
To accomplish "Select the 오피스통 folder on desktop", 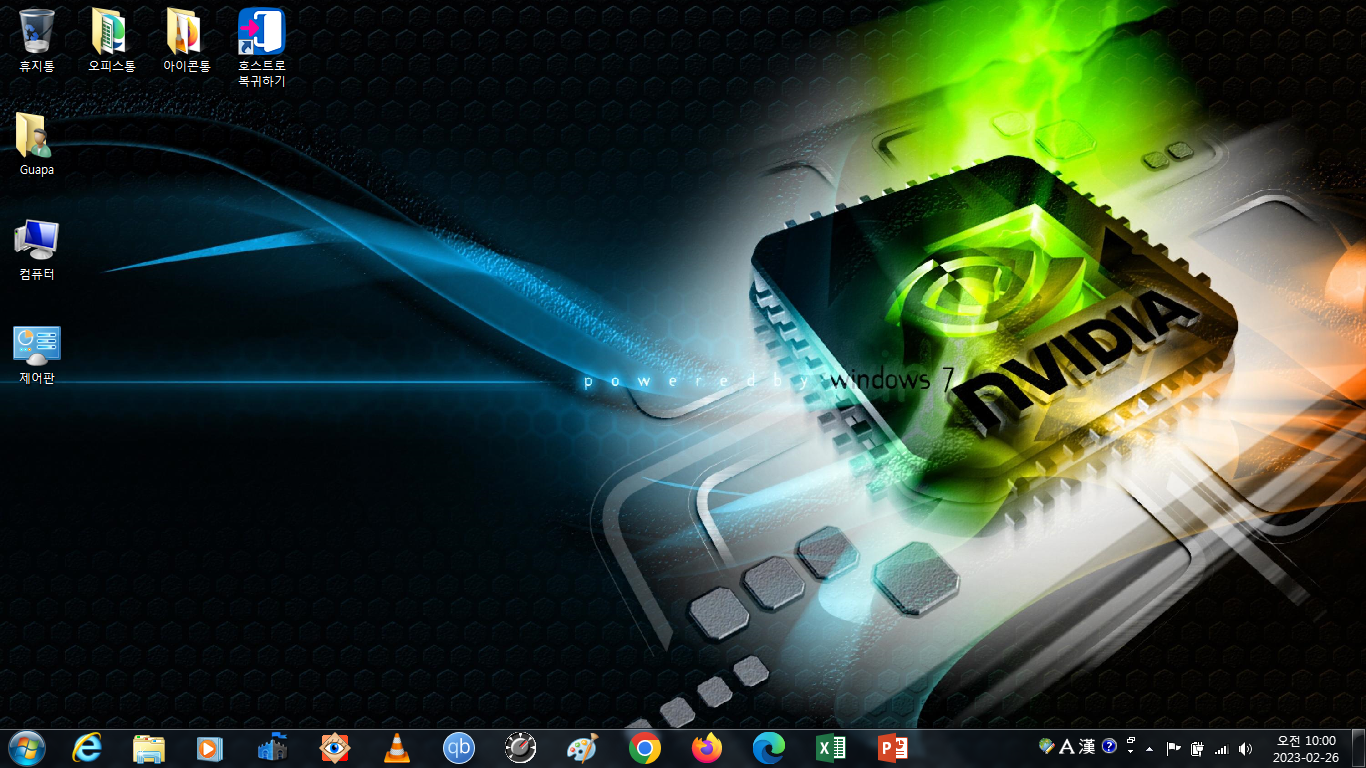I will point(111,40).
